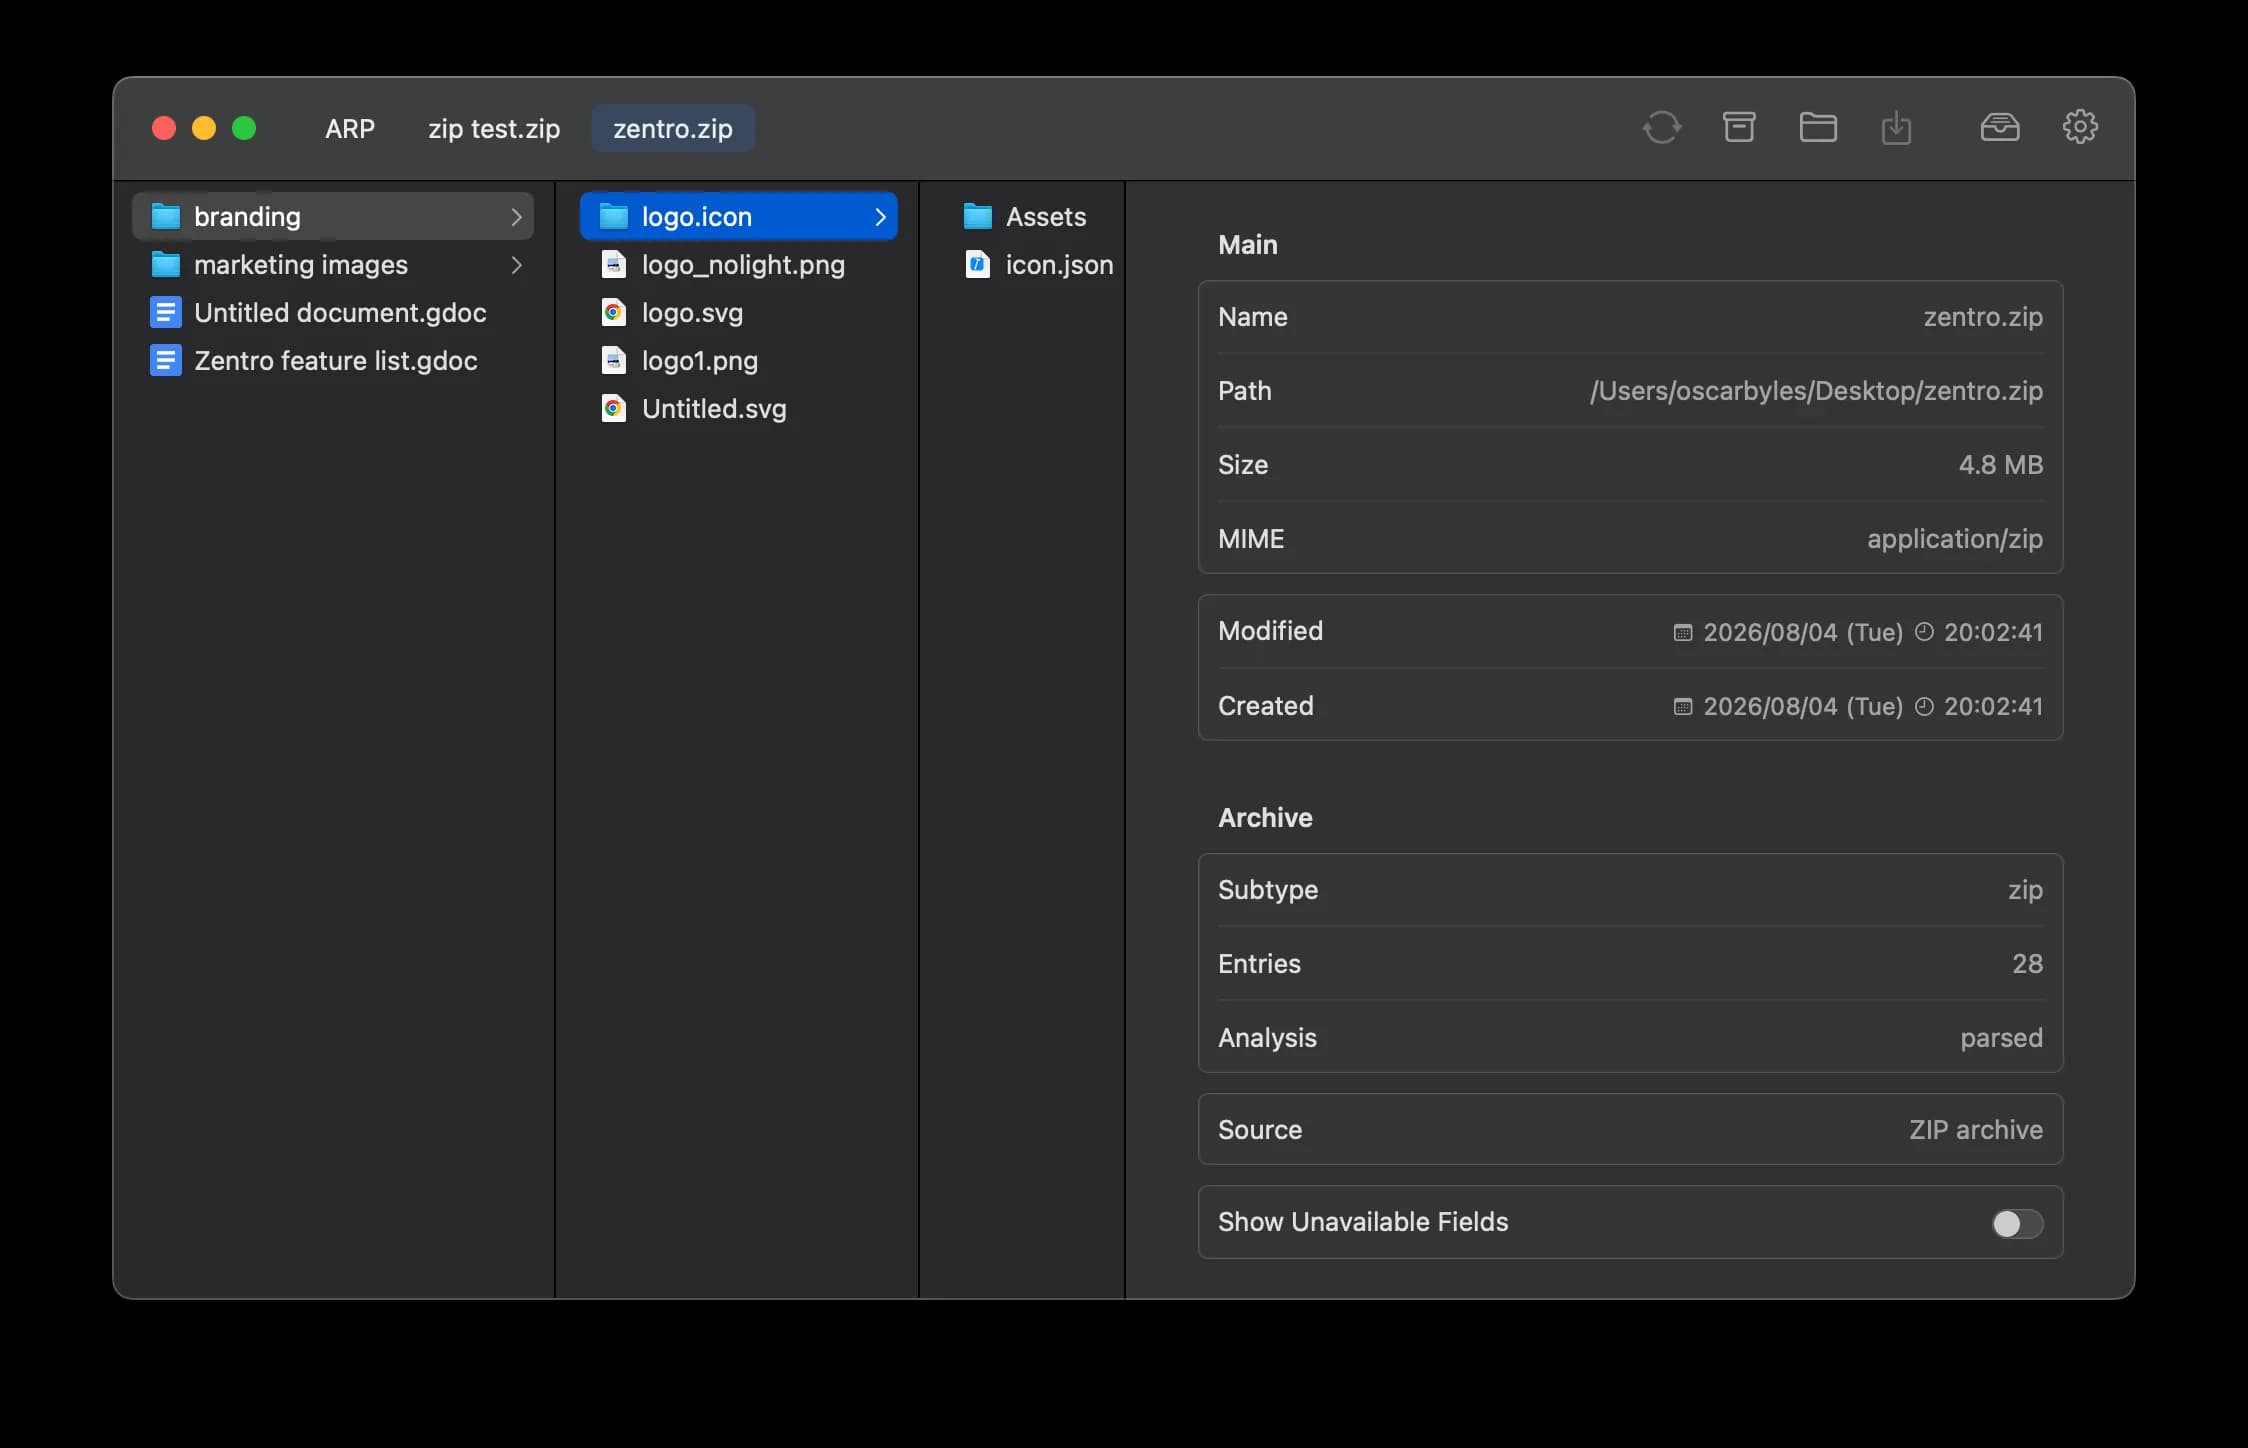This screenshot has height=1448, width=2248.
Task: Select Zentro feature list.gdoc entry
Action: (x=333, y=360)
